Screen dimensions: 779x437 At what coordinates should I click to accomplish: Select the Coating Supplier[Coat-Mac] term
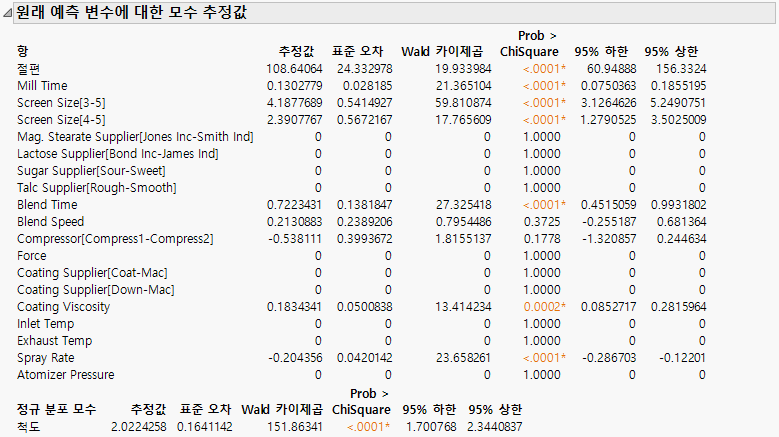[x=92, y=273]
